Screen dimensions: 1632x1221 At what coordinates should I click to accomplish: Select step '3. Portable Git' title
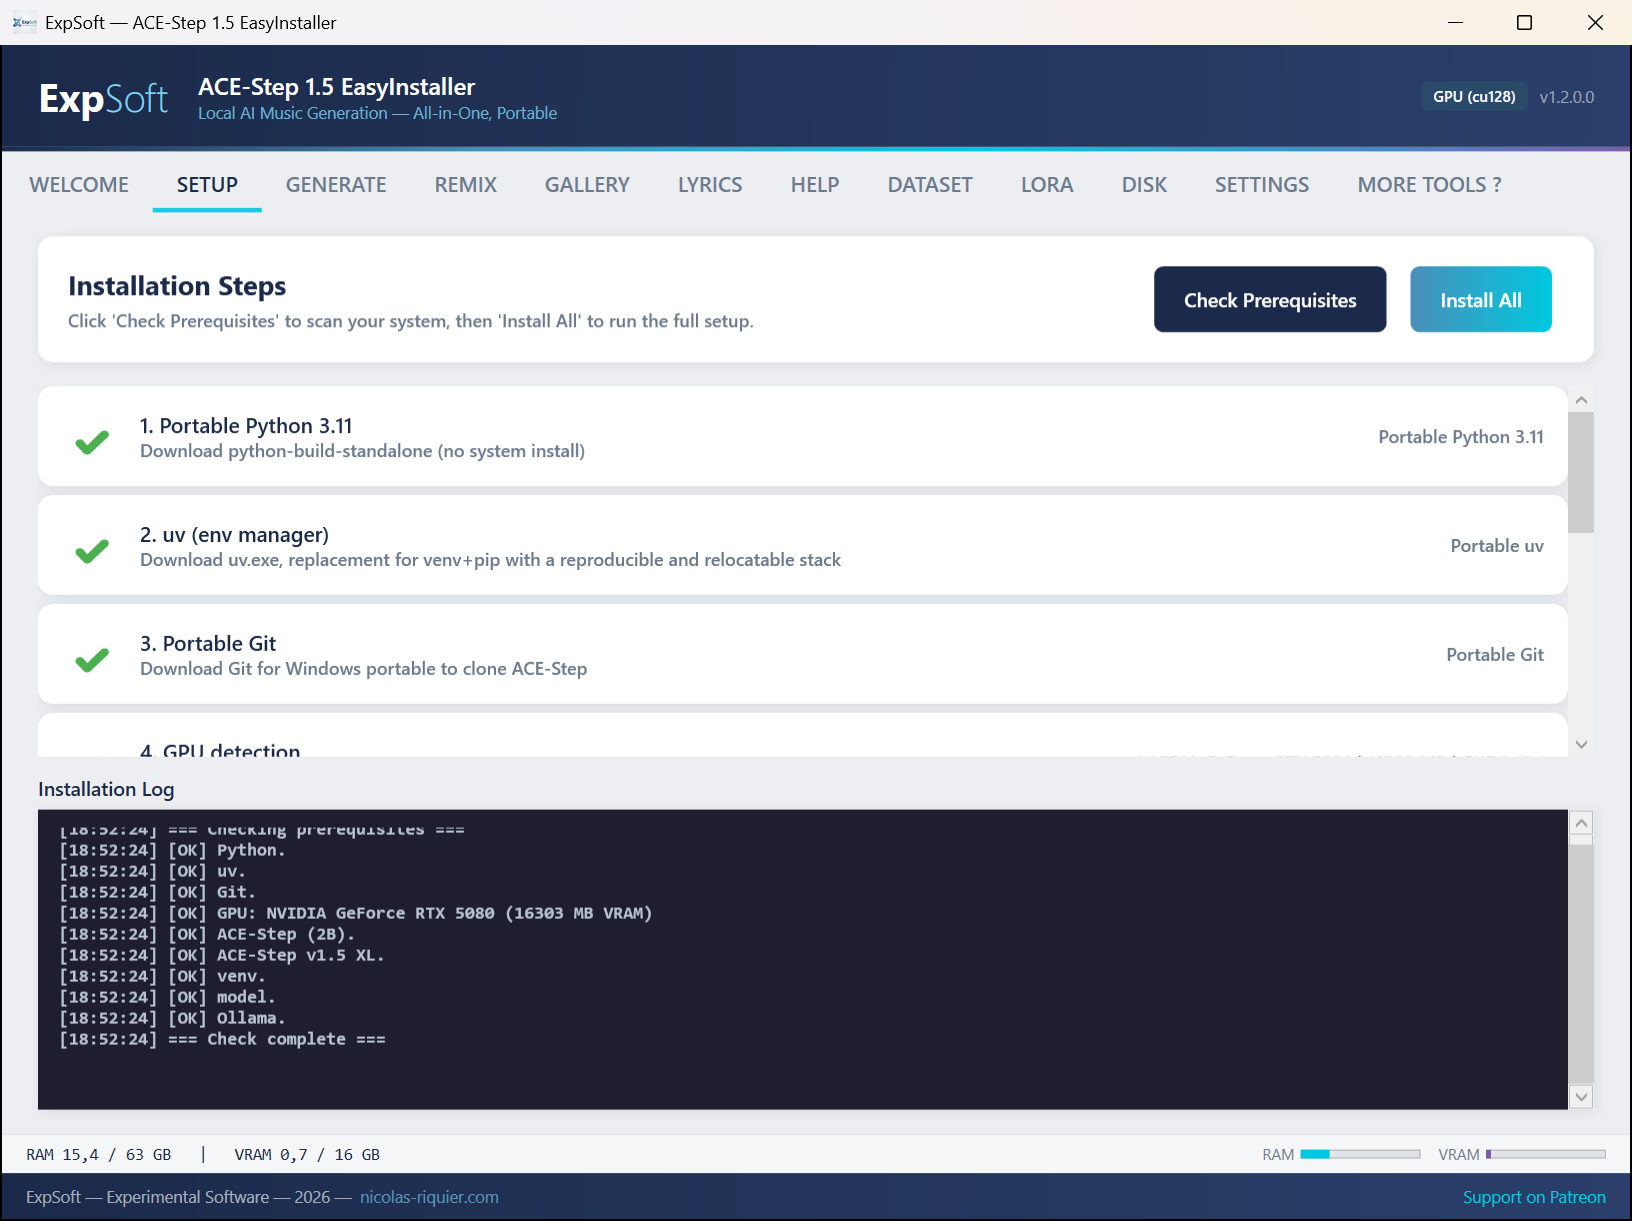208,644
